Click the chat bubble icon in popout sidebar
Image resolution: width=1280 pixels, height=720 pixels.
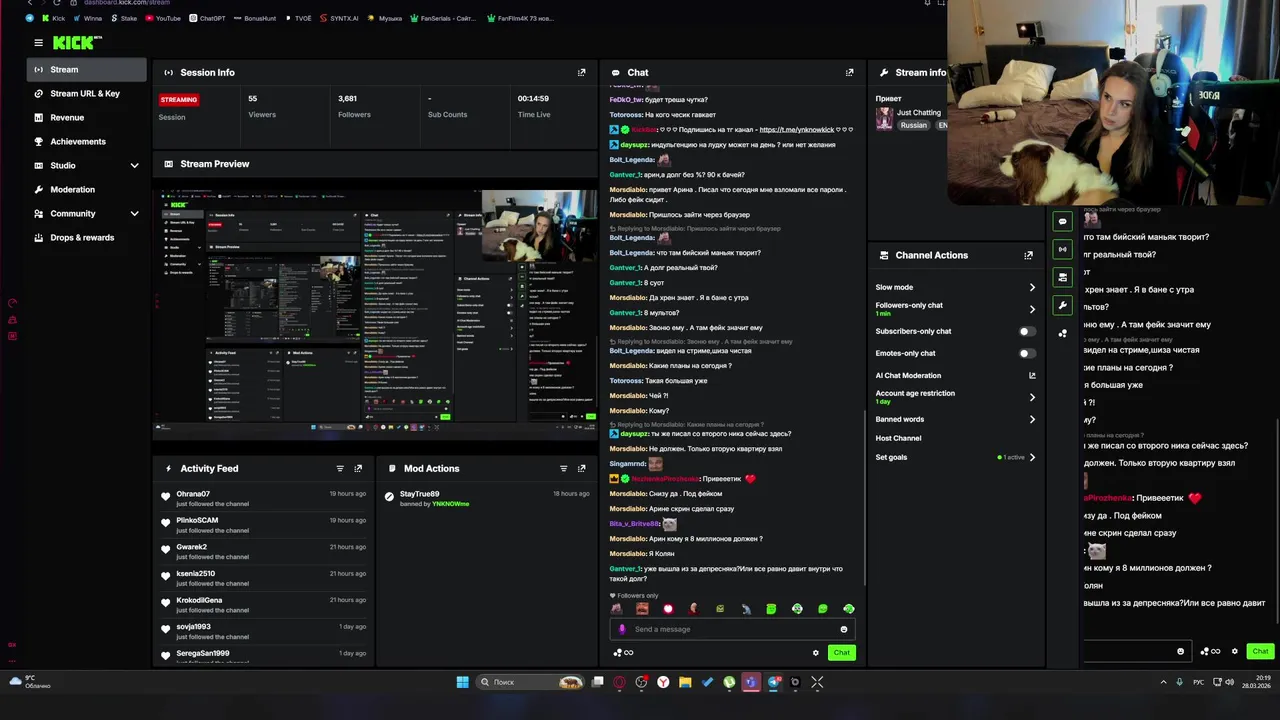[1062, 221]
